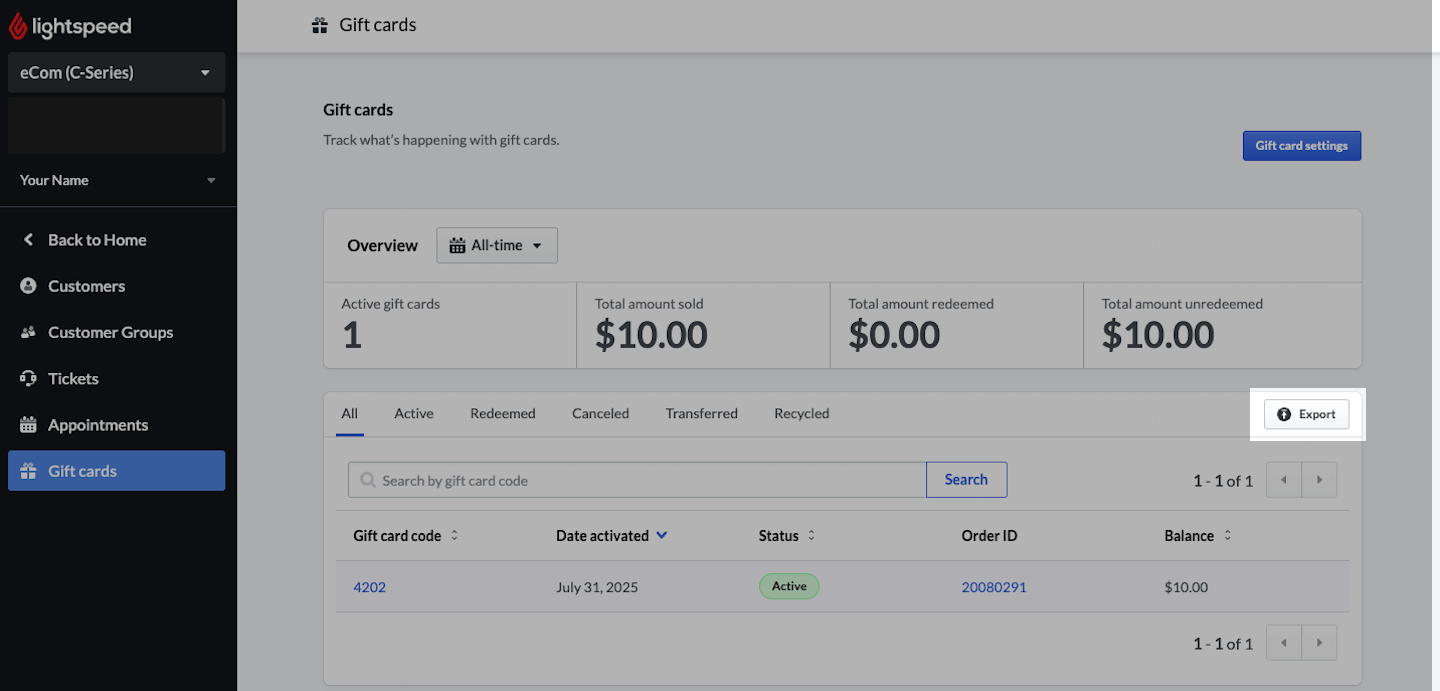Open the Transferred tab
Screen dimensions: 1440x691
click(x=701, y=413)
